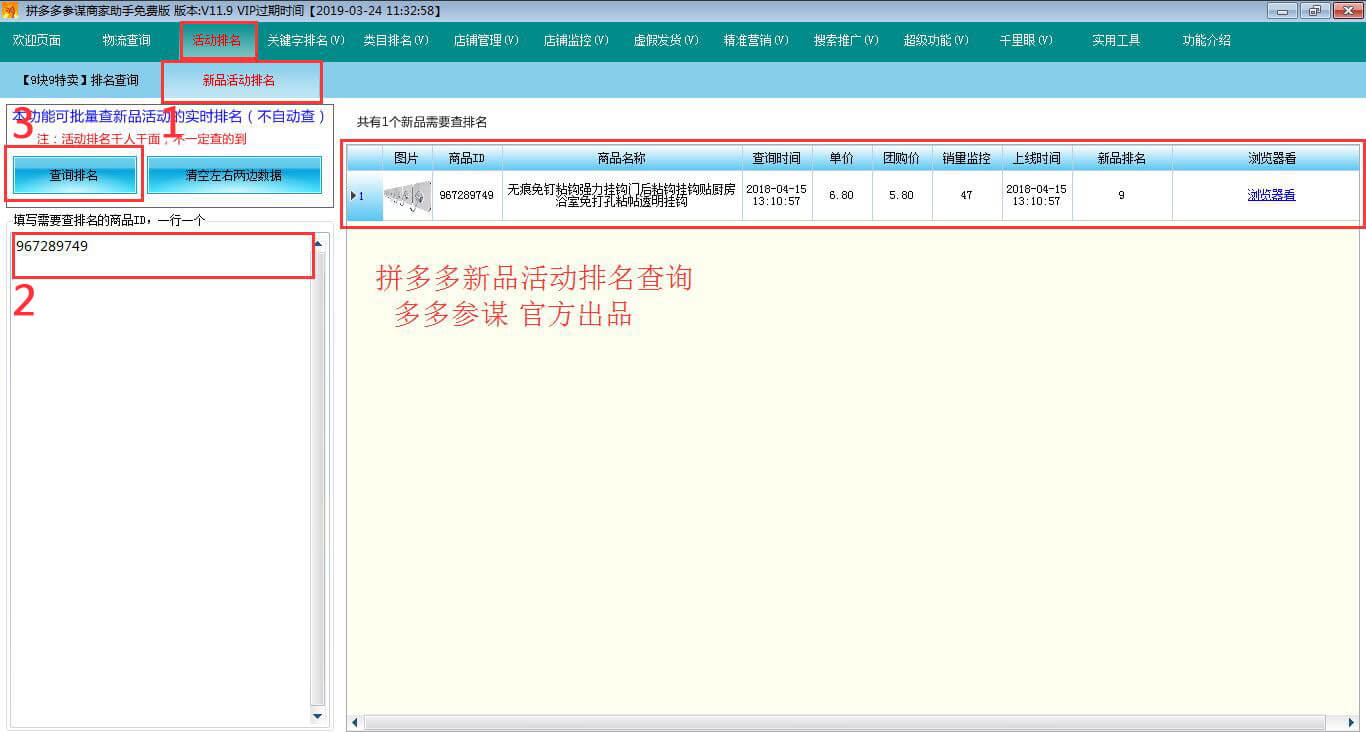
Task: Open the 功能介绍 menu tab
Action: tap(1206, 41)
